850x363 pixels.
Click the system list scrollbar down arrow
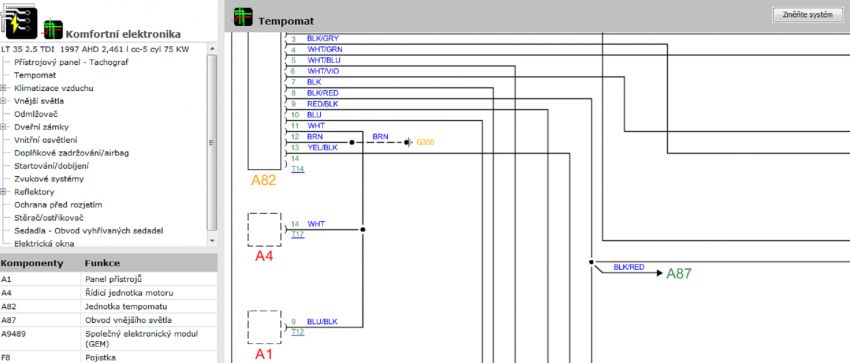(212, 240)
